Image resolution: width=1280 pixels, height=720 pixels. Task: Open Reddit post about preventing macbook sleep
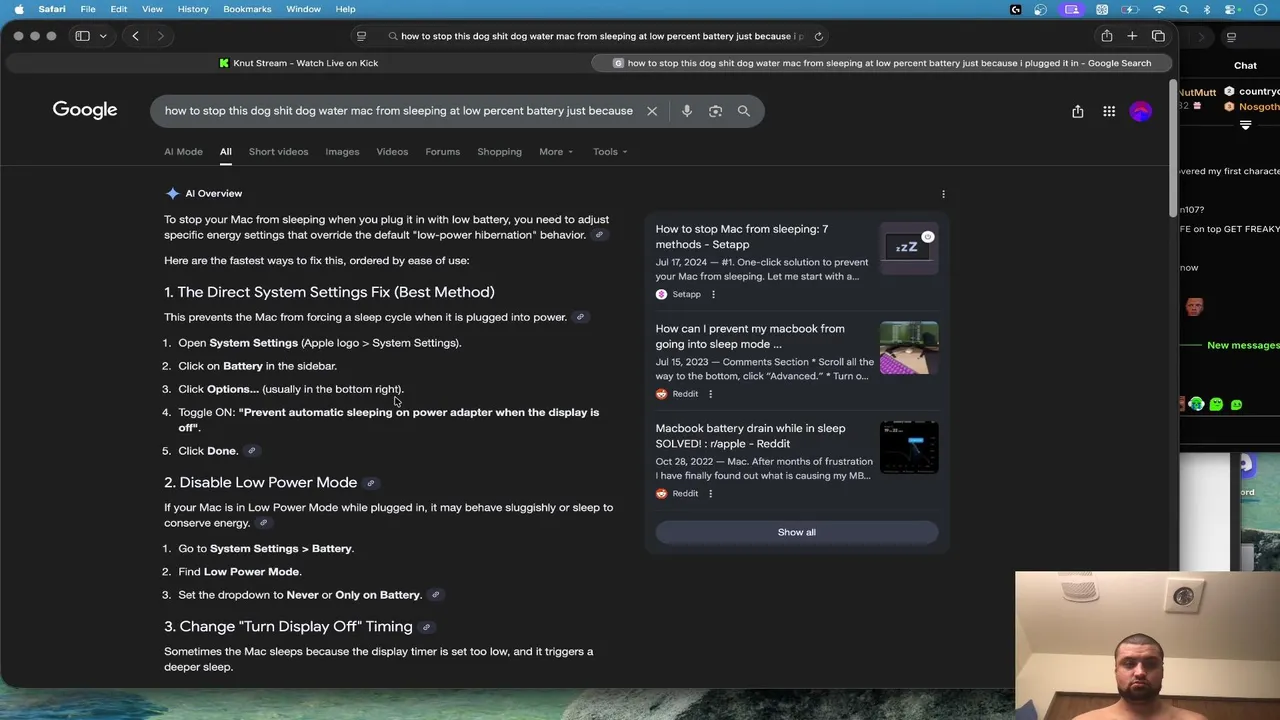coord(750,336)
